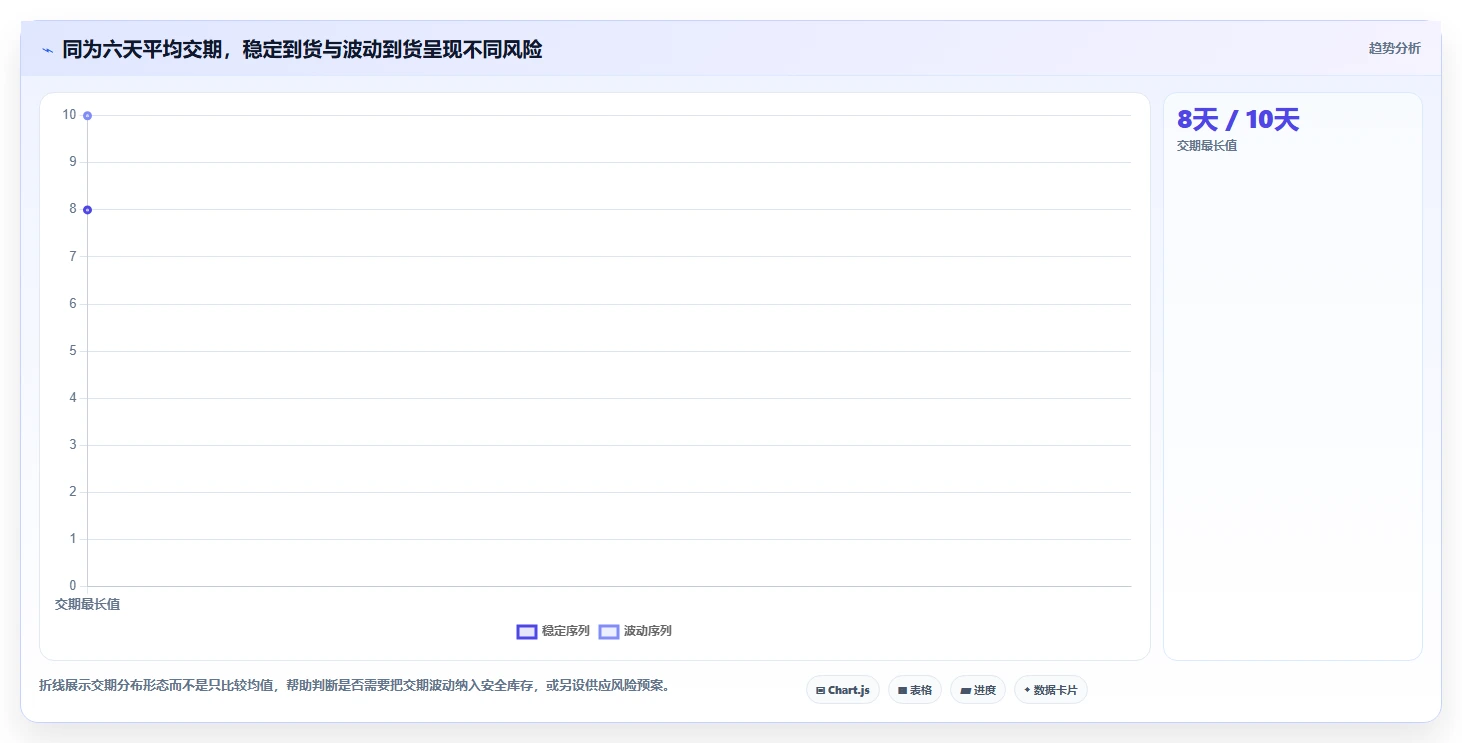The image size is (1462, 743).
Task: Click y-axis label 0
Action: [72, 586]
